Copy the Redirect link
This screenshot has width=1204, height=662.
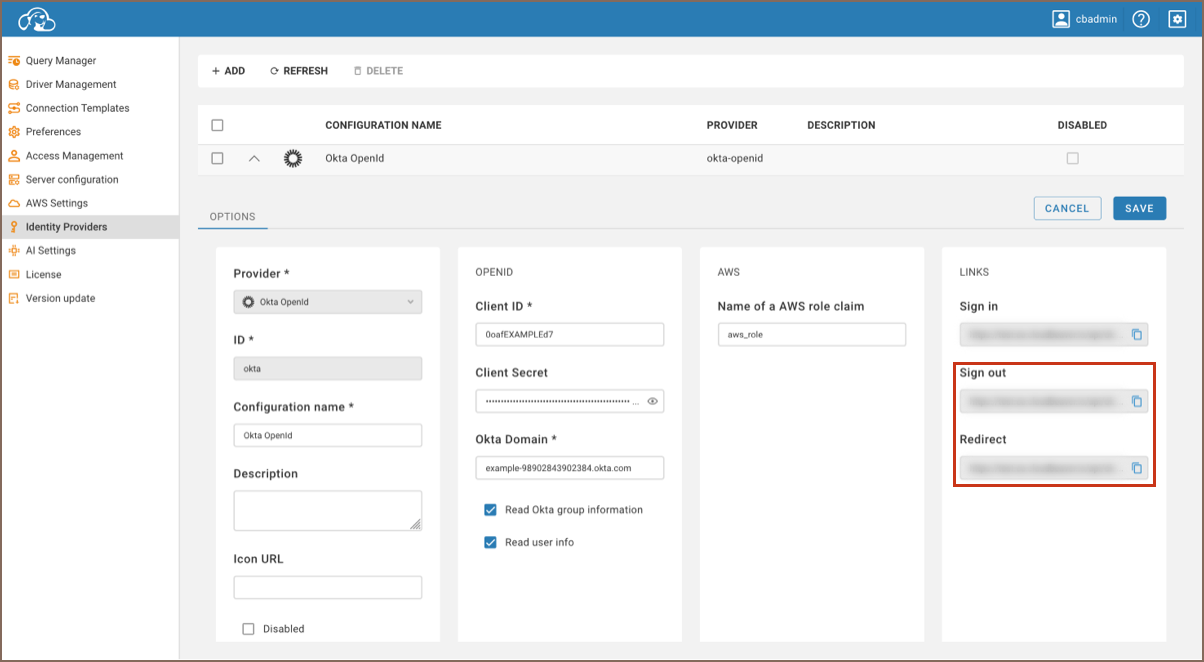[x=1136, y=468]
